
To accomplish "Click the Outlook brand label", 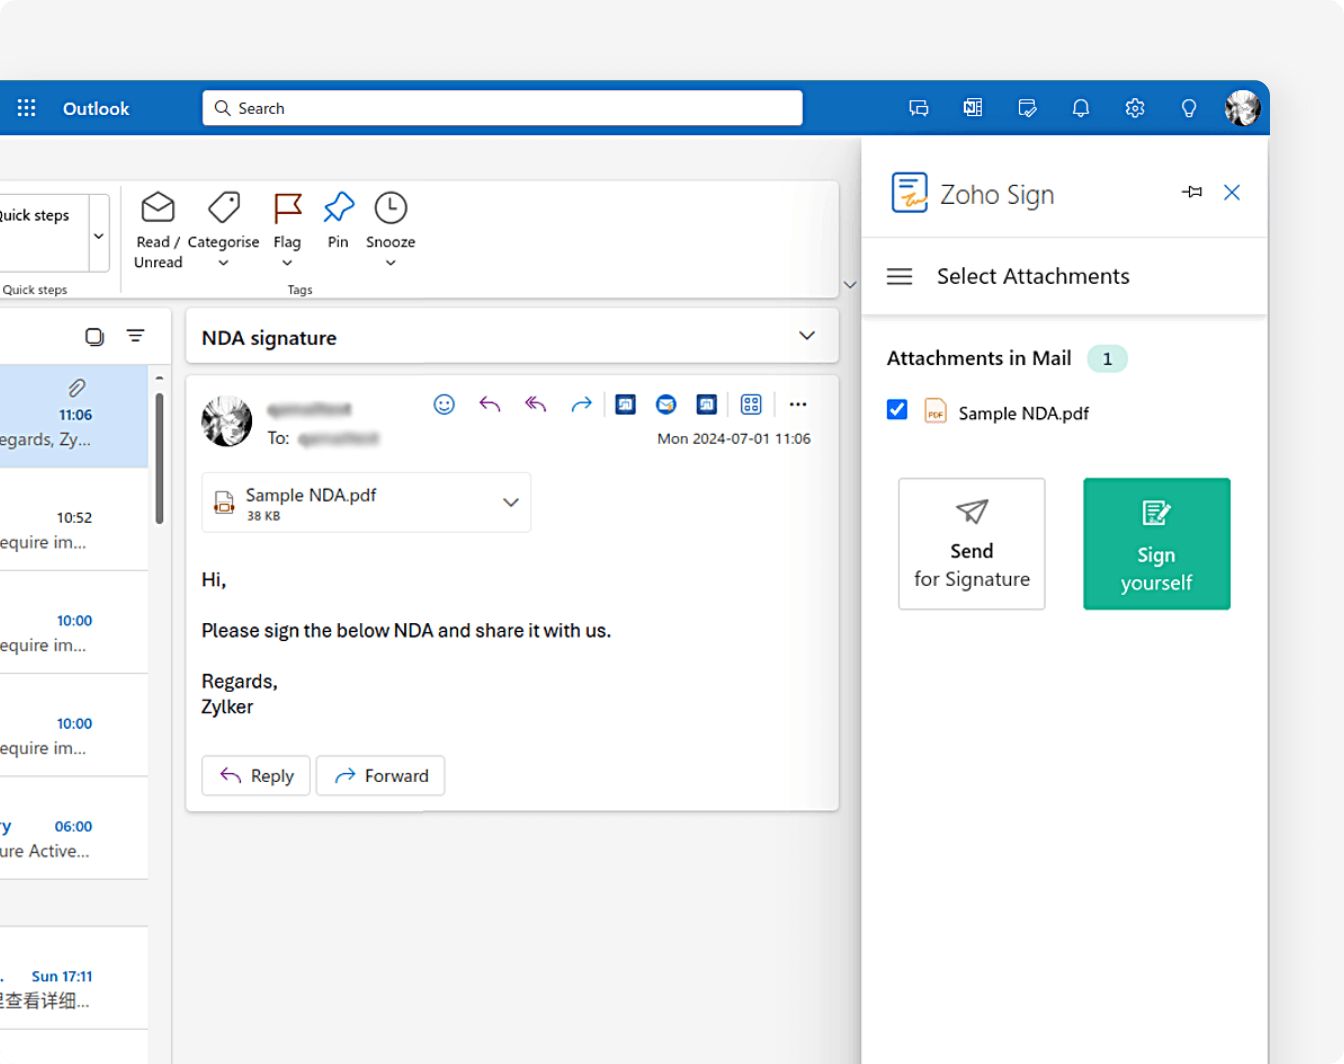I will click(96, 108).
